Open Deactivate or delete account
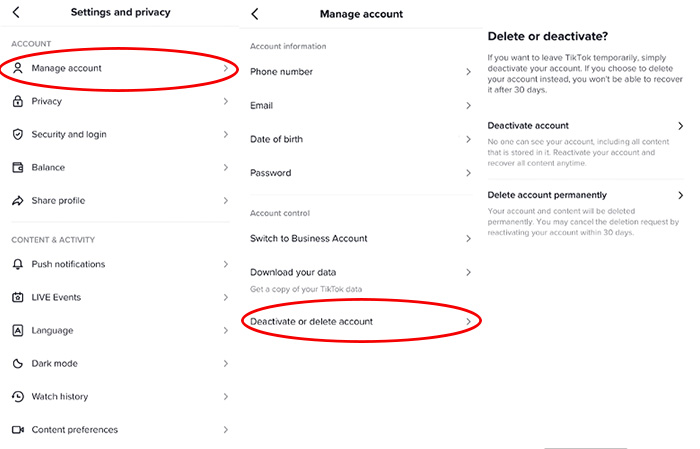The width and height of the screenshot is (700, 449). click(361, 321)
